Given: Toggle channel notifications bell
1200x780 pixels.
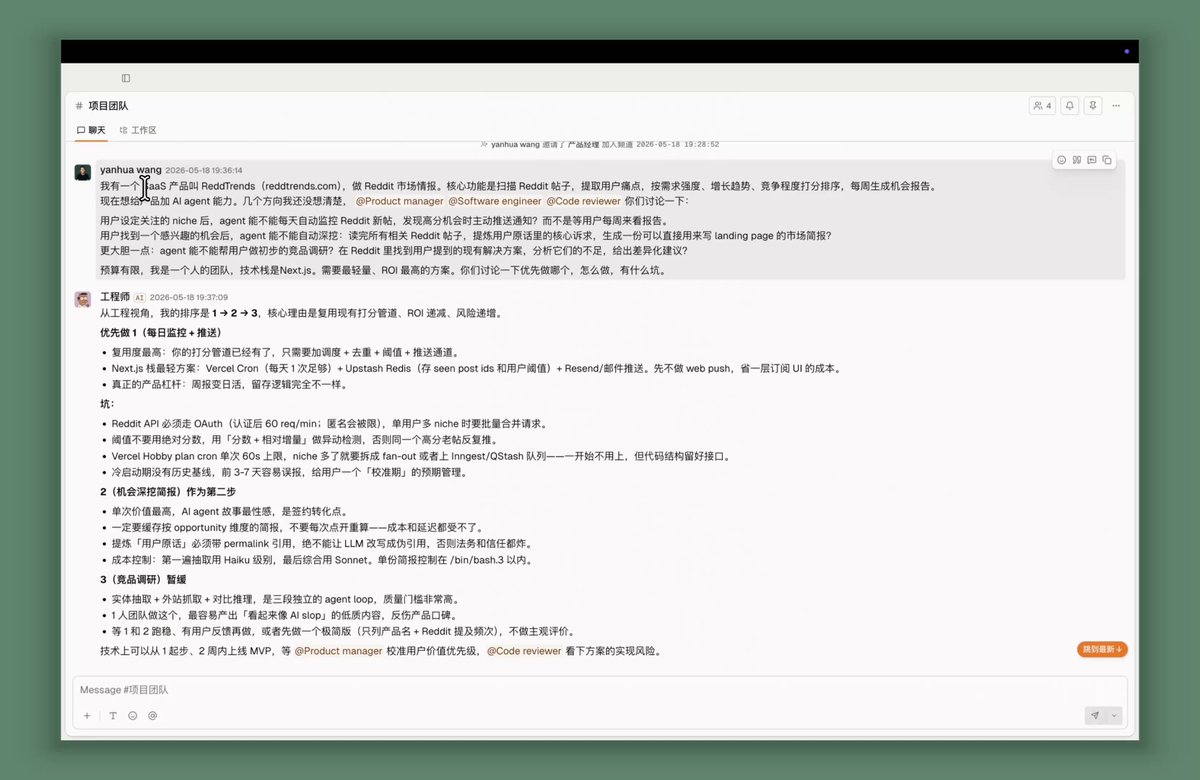Looking at the screenshot, I should (x=1069, y=105).
